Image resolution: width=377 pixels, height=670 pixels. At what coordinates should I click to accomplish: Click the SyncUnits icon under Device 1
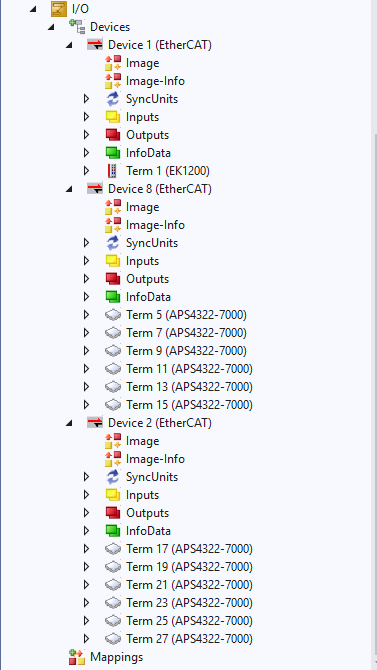coord(113,99)
